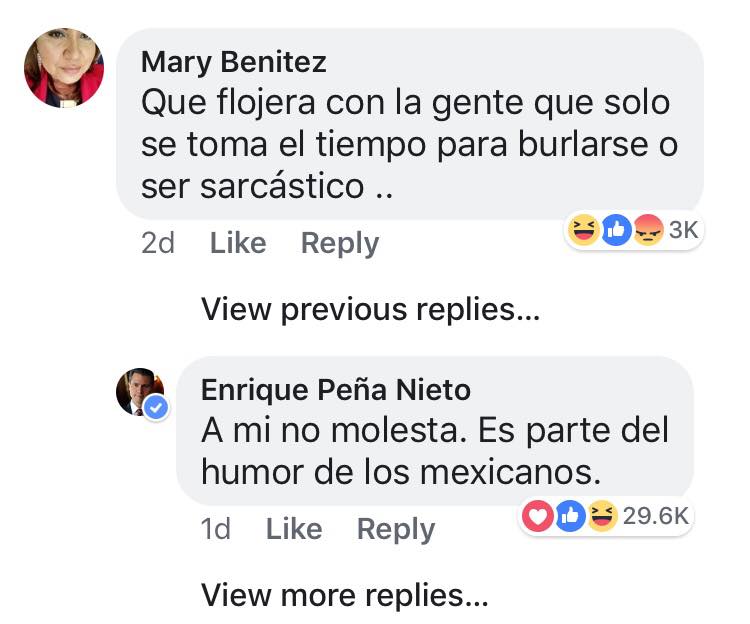Like Enrique Peña Nieto's reply
750x624 pixels.
(x=294, y=529)
